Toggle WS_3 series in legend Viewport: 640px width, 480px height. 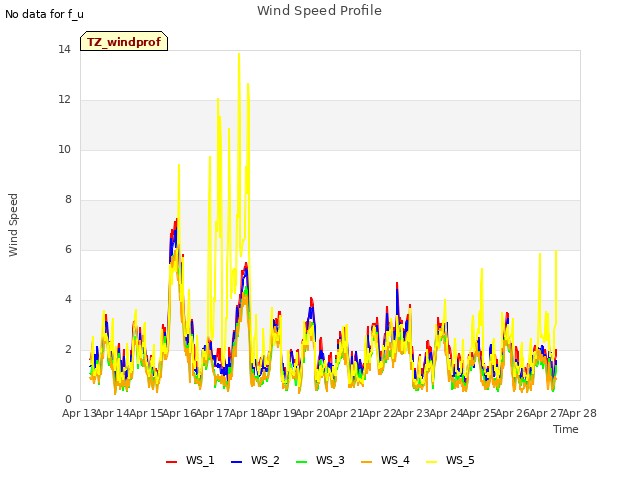point(320,460)
